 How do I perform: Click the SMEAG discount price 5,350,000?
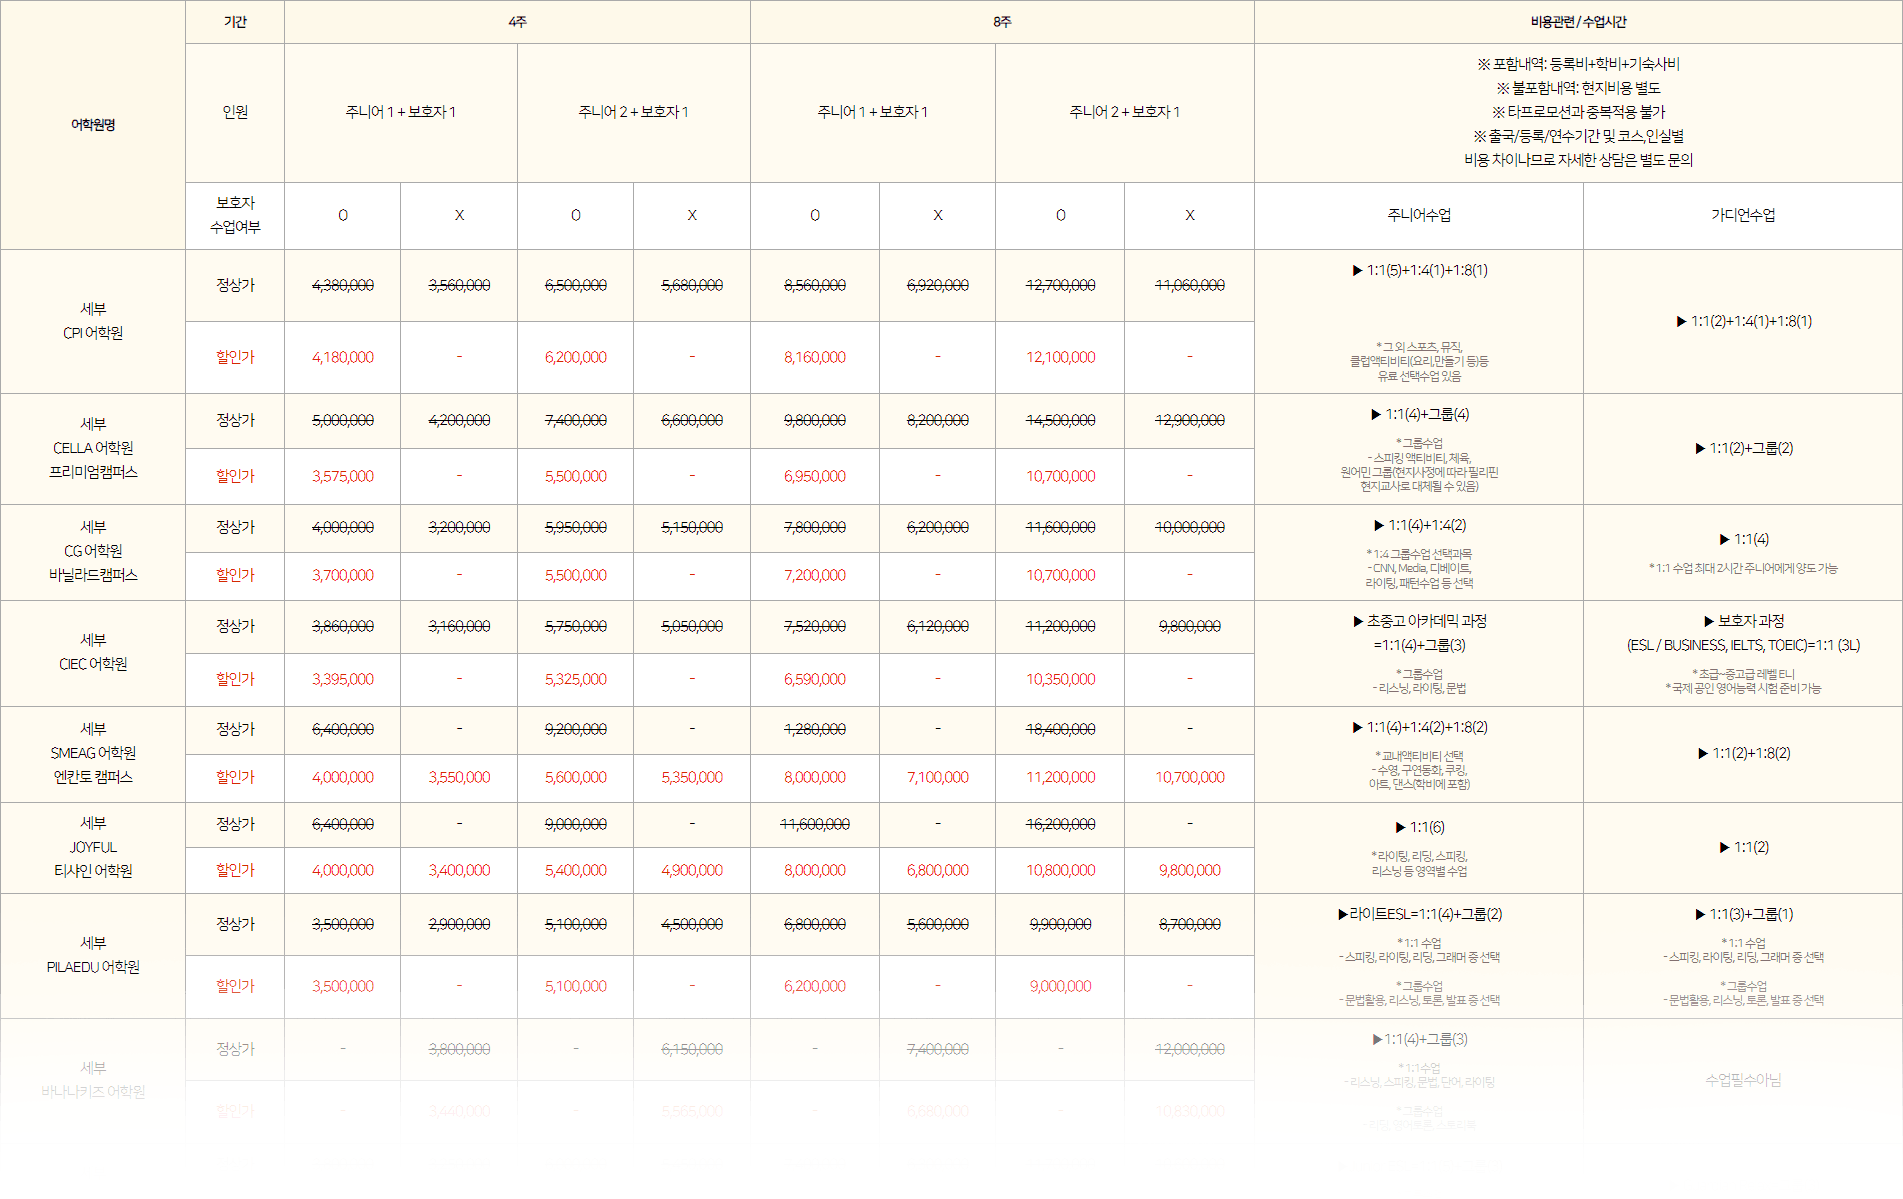[x=692, y=777]
